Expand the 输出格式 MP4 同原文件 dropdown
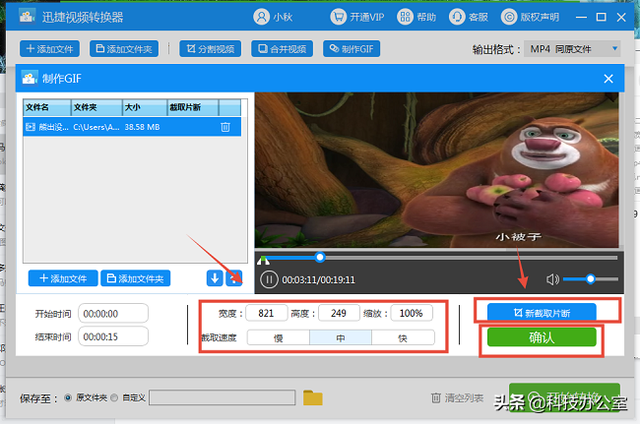This screenshot has width=640, height=424. pos(572,49)
